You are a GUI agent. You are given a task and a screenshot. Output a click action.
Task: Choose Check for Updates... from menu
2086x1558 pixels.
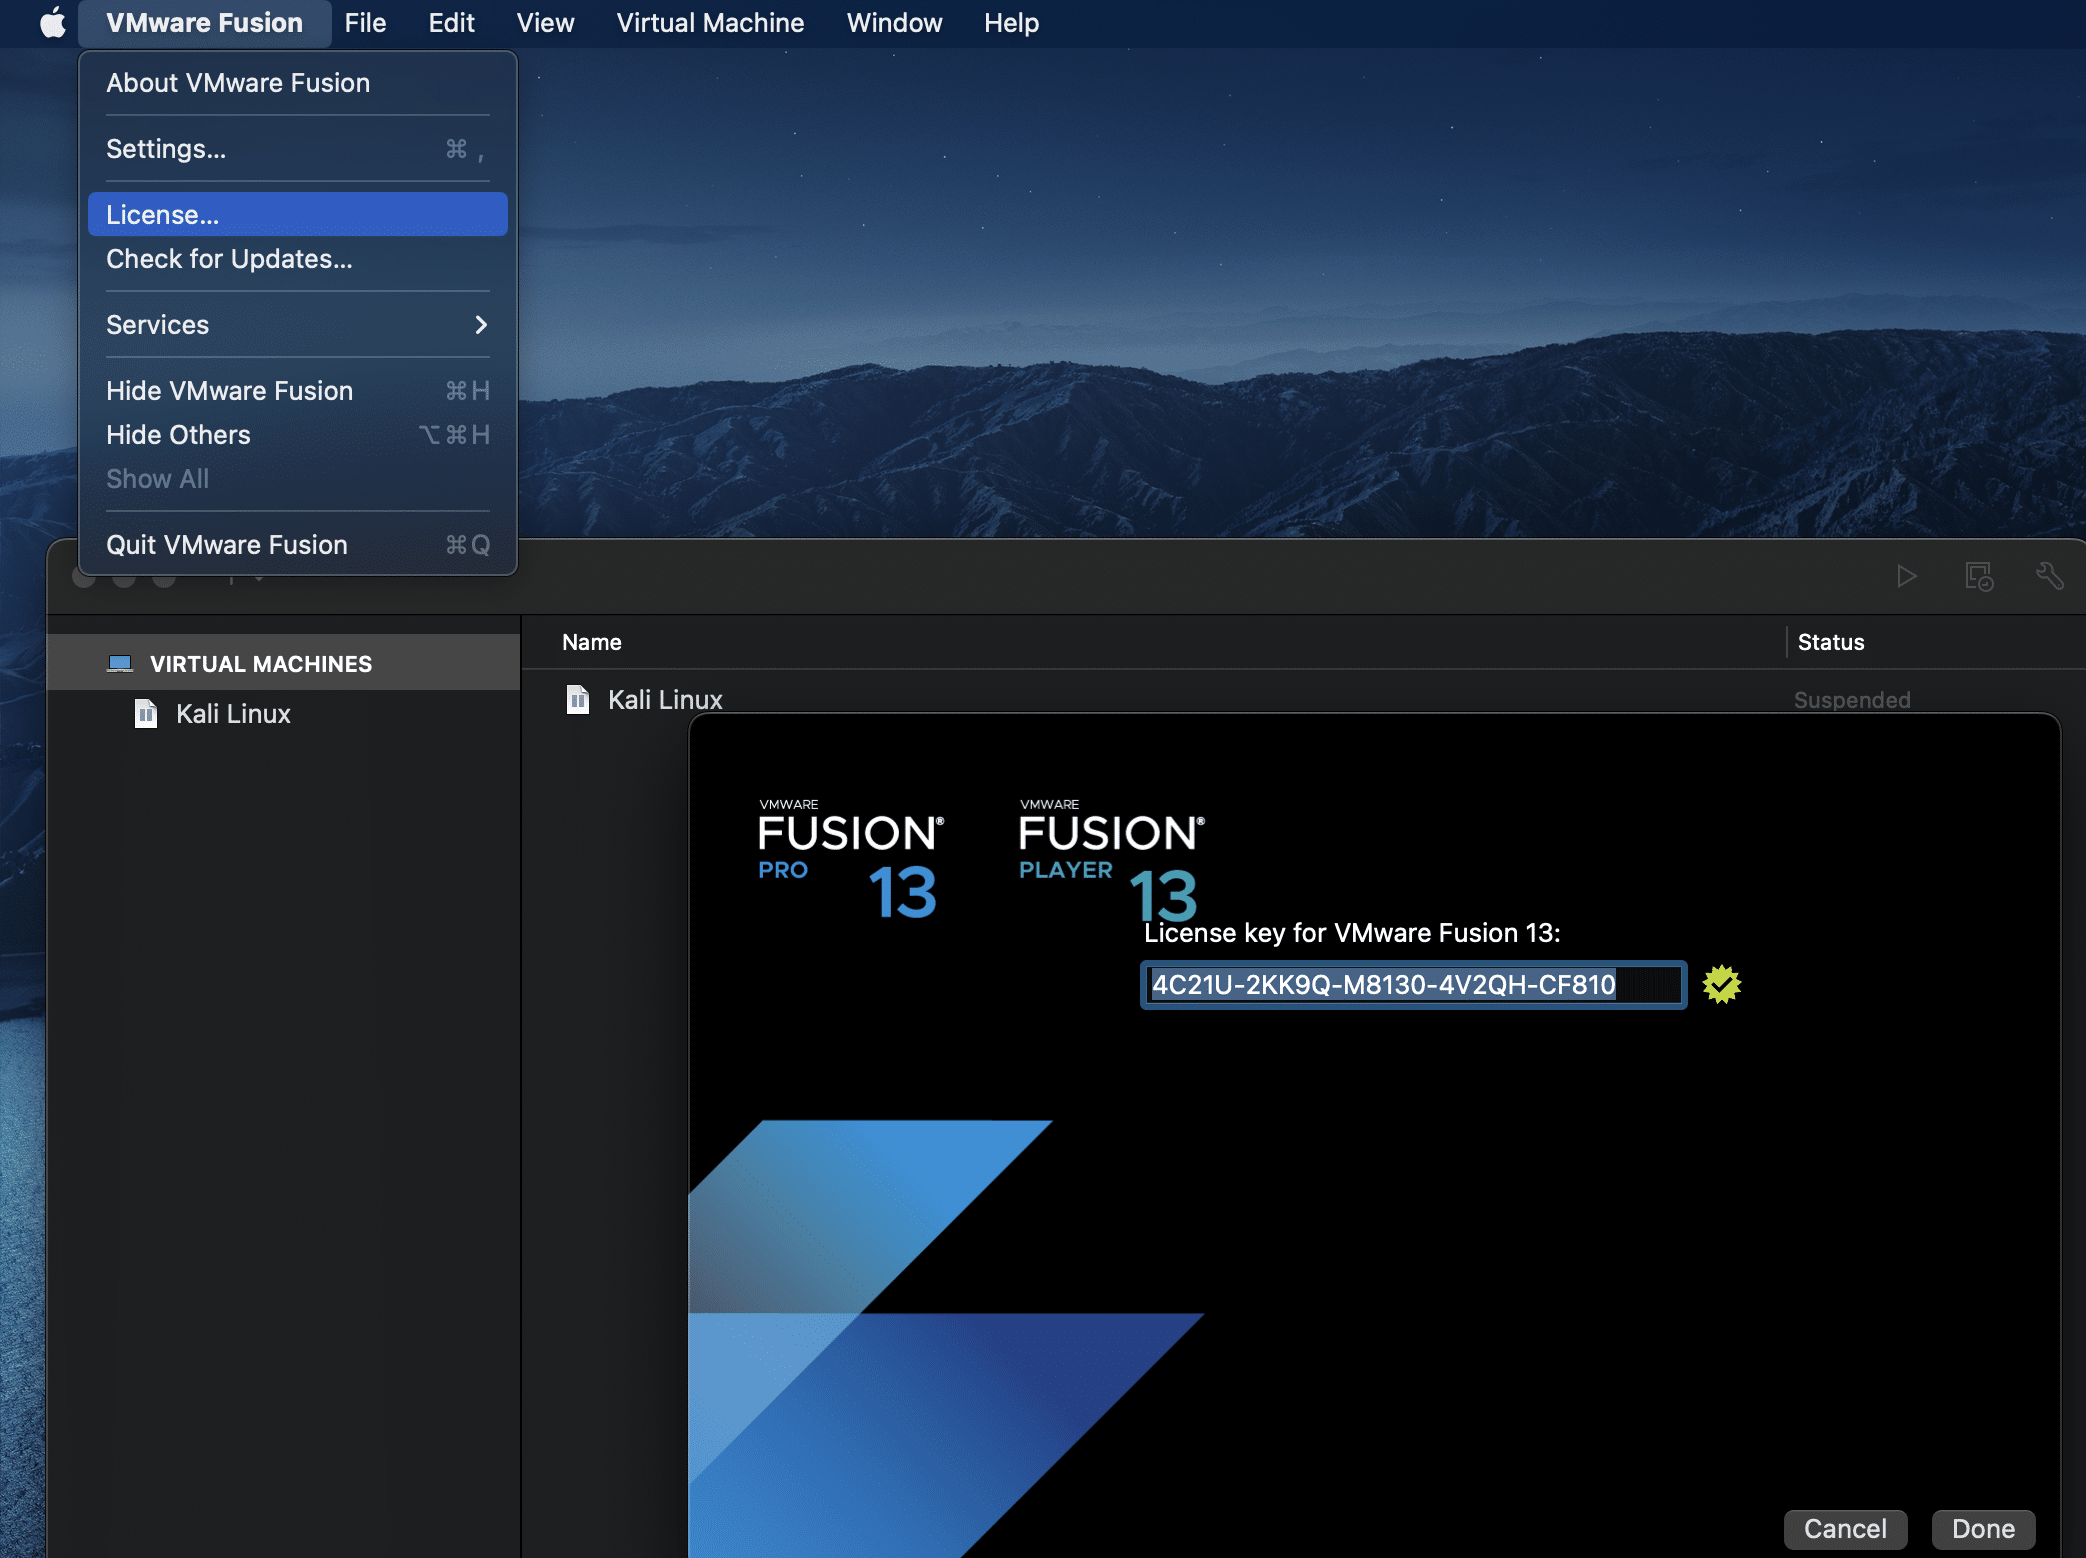point(229,259)
